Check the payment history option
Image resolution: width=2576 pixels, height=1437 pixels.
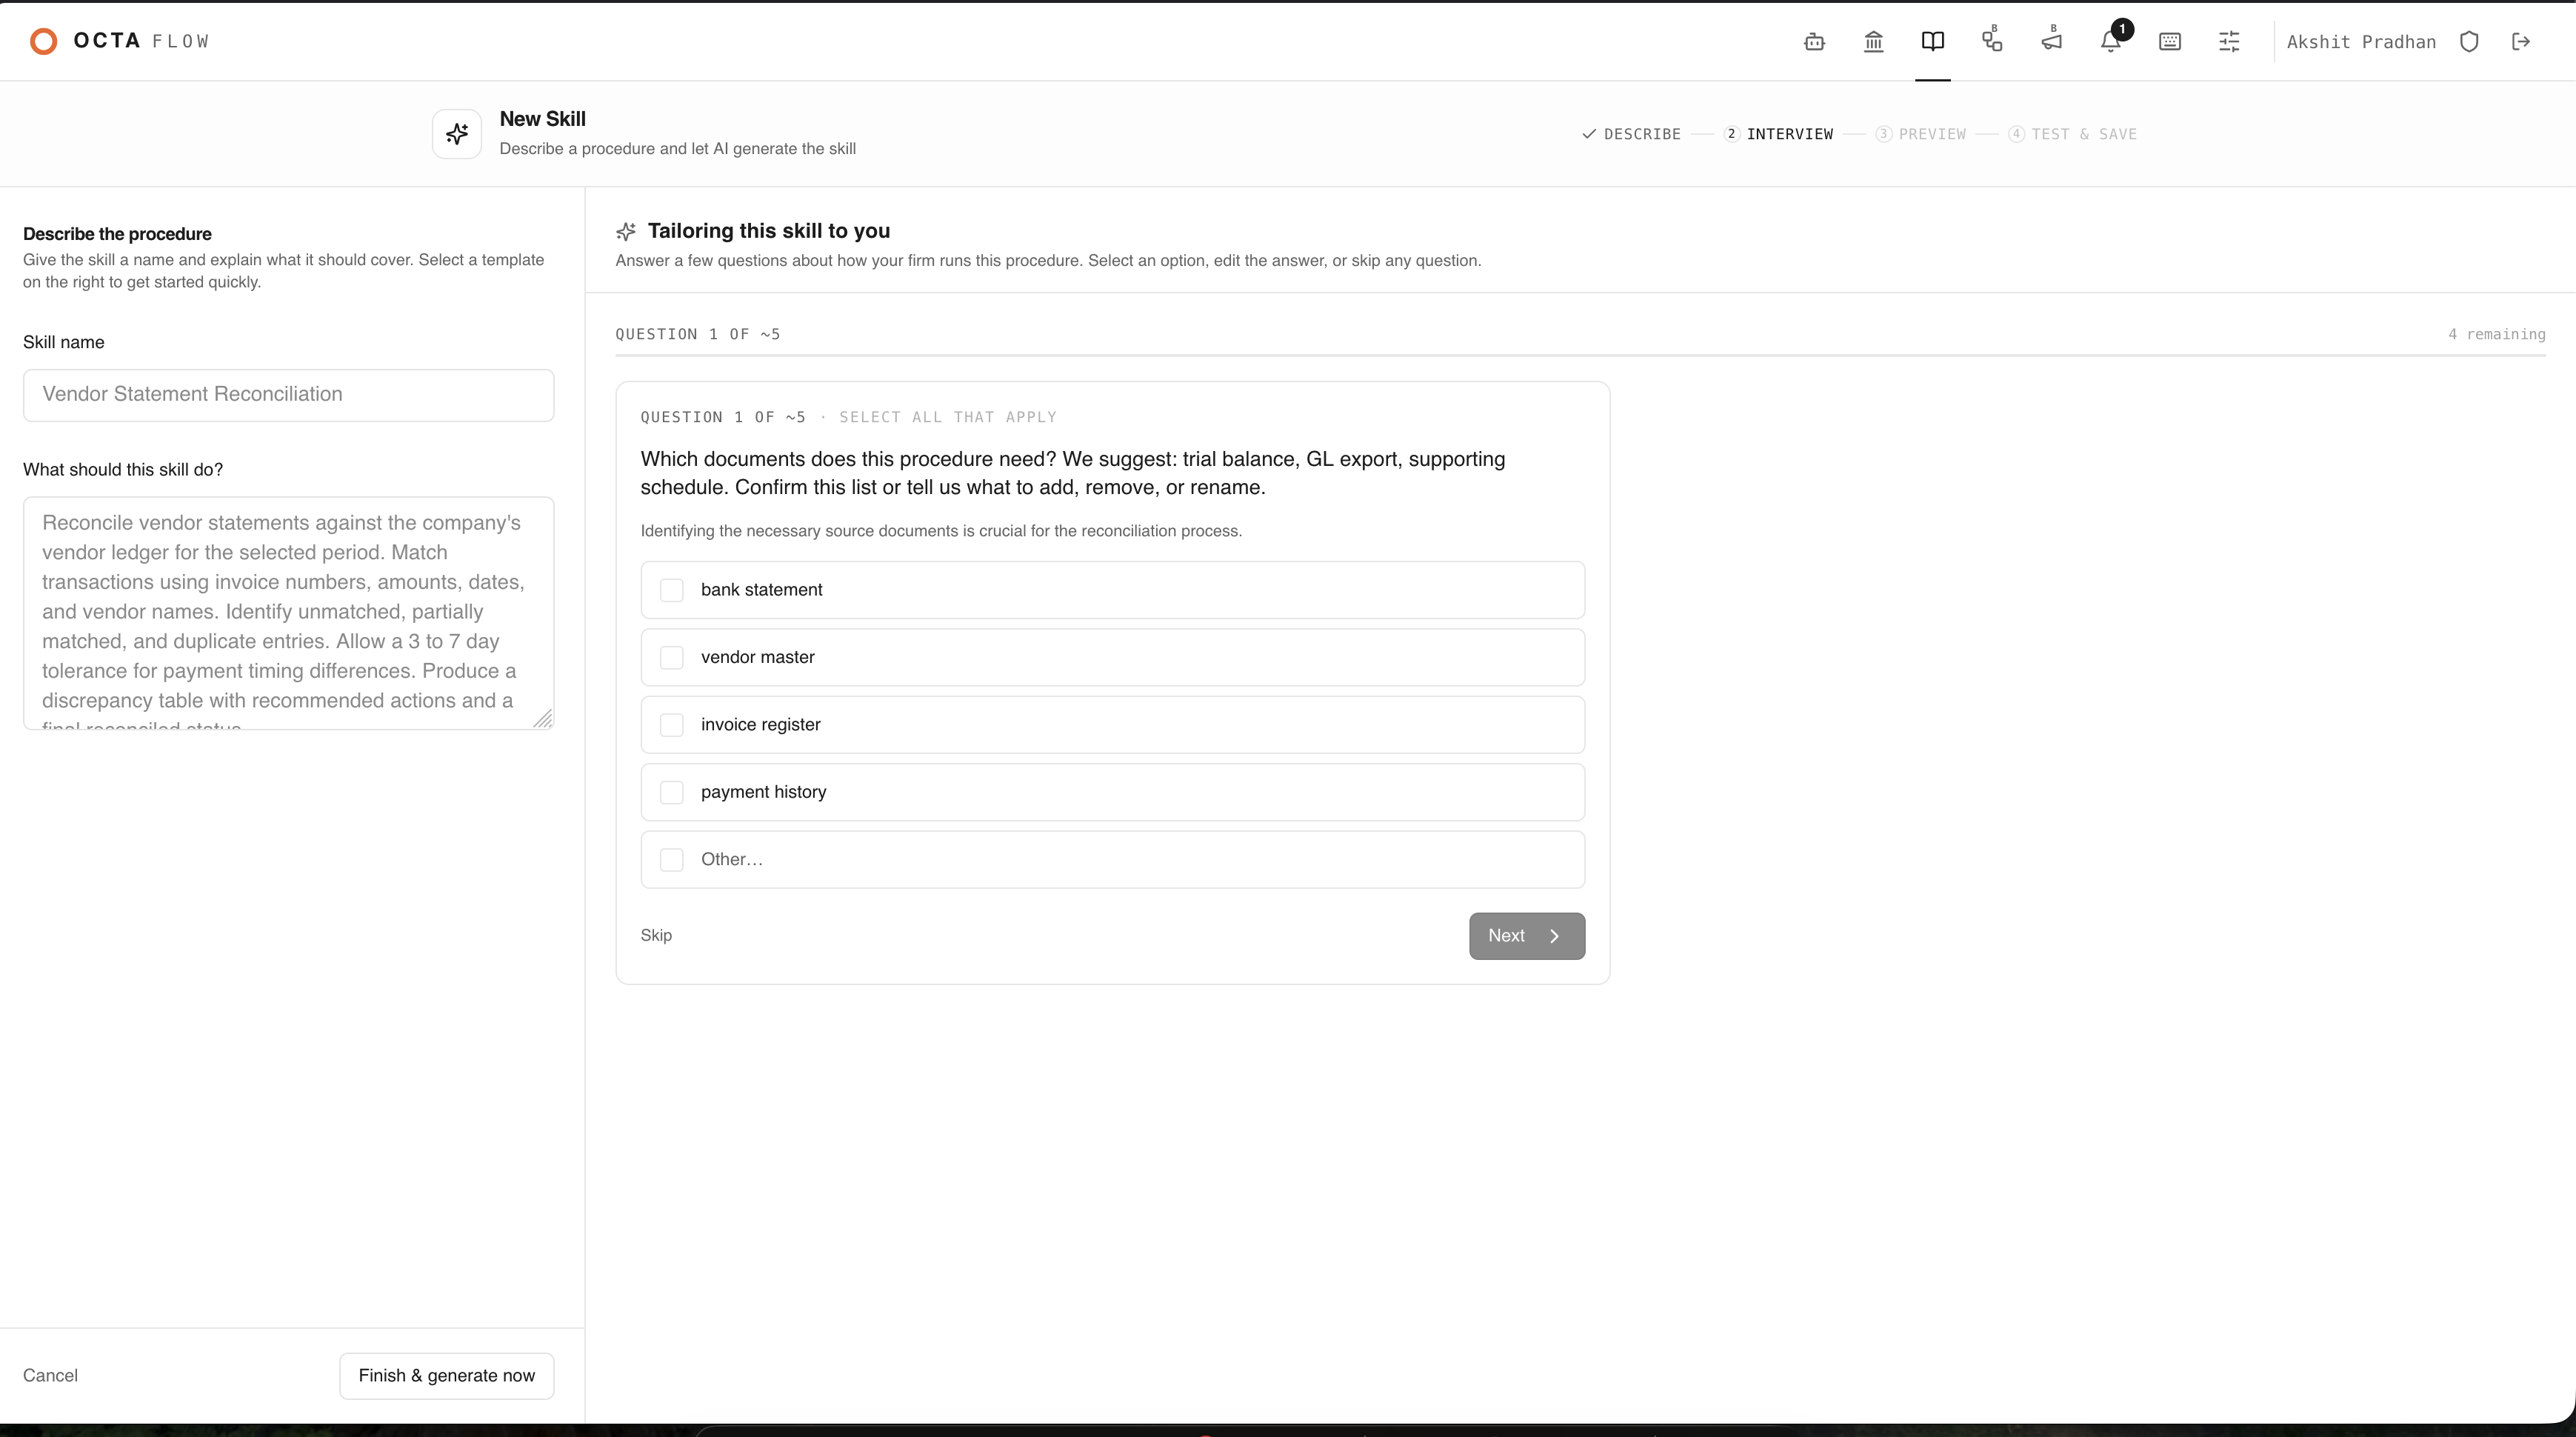pos(1112,792)
